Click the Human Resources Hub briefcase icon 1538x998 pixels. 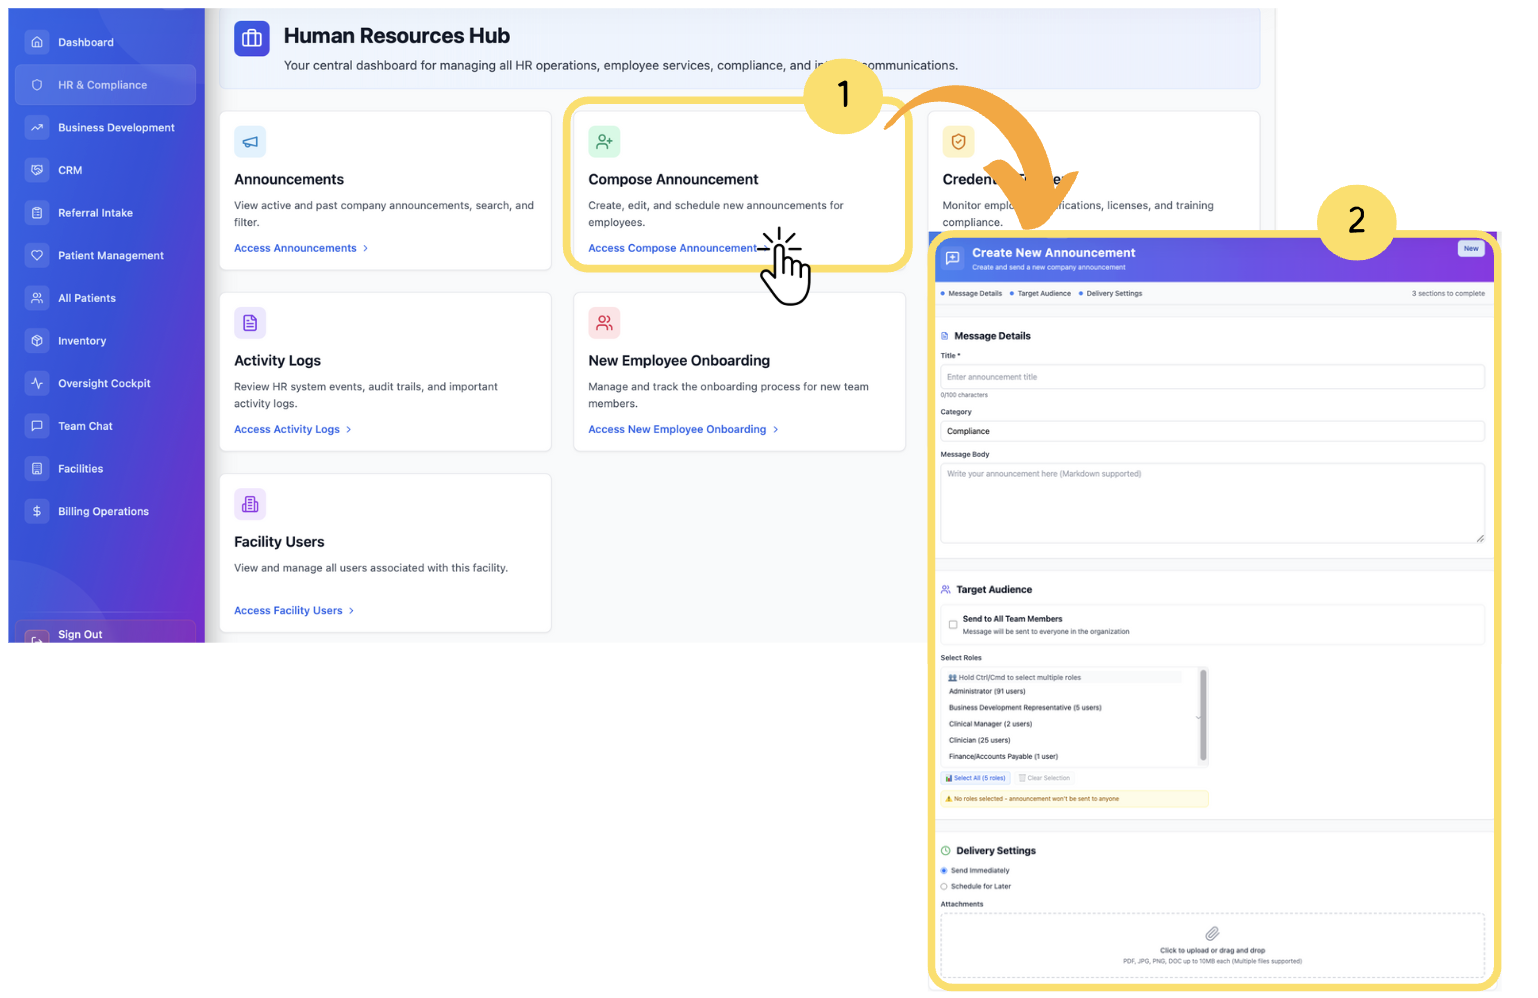click(x=252, y=39)
